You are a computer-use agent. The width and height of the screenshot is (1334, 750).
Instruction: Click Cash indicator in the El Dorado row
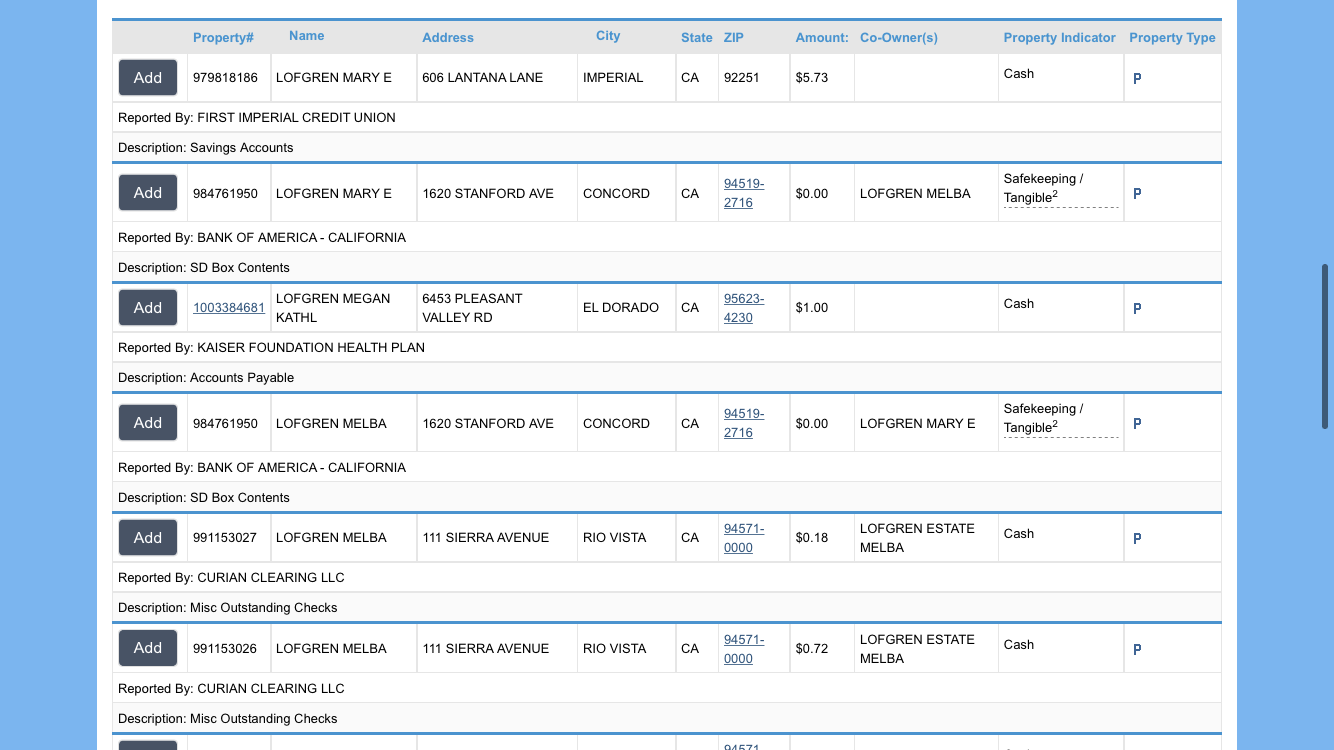point(1019,304)
